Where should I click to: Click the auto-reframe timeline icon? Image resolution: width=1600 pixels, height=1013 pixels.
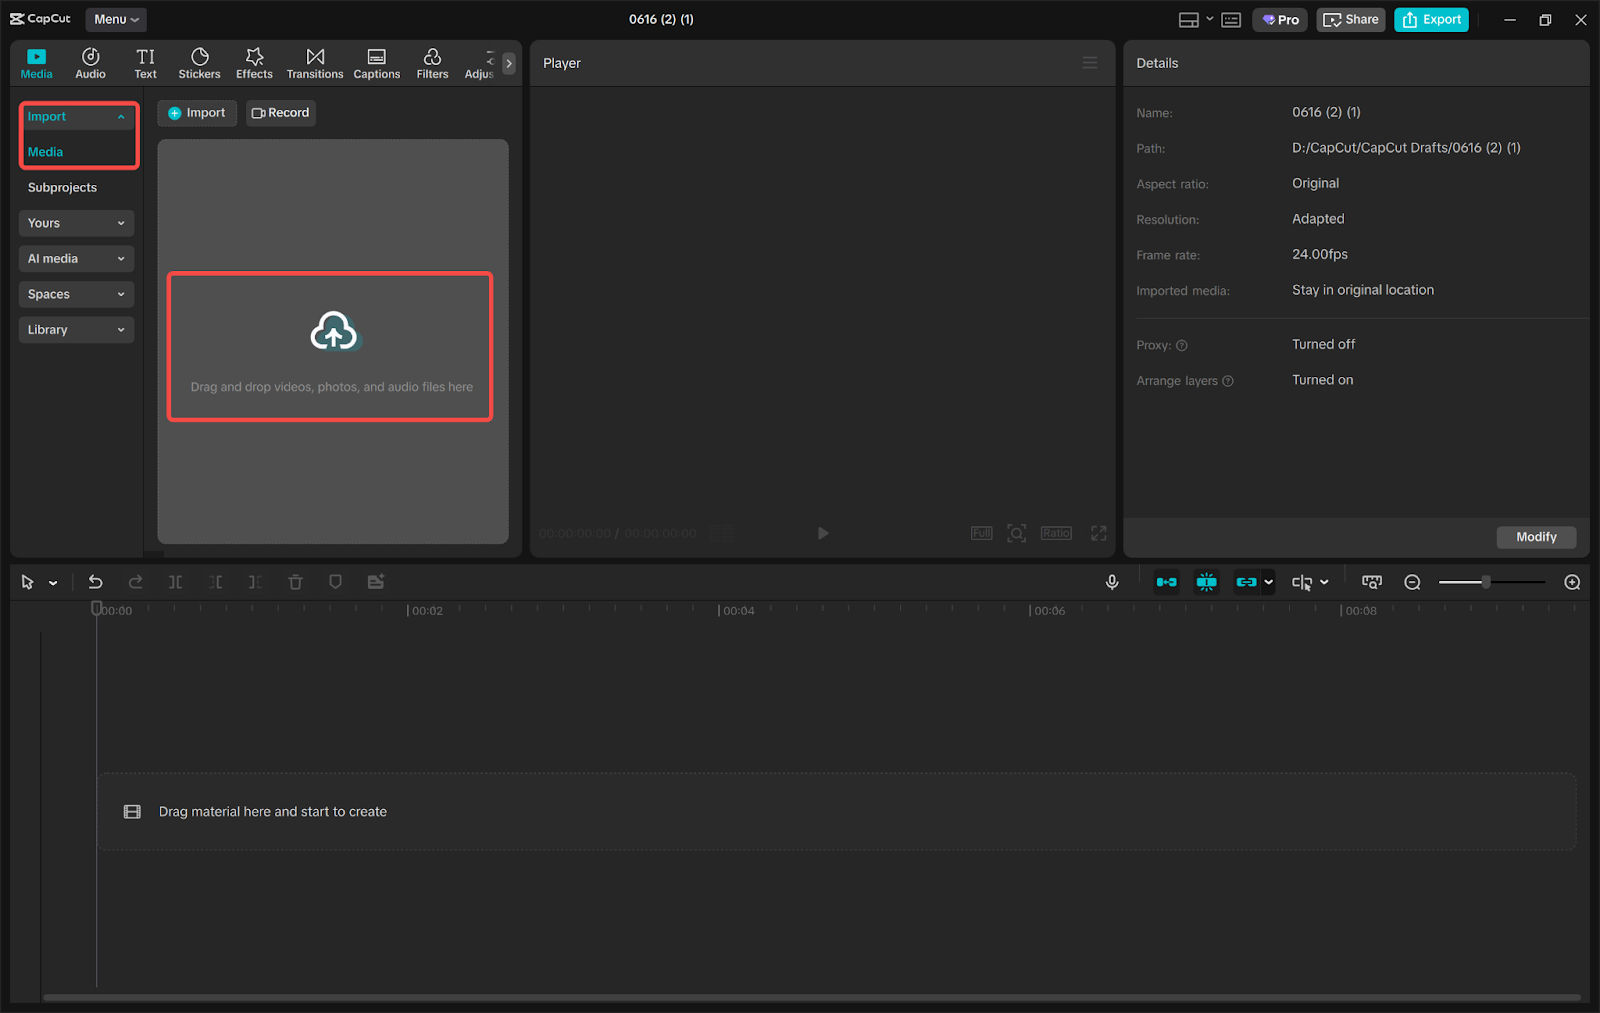point(375,582)
